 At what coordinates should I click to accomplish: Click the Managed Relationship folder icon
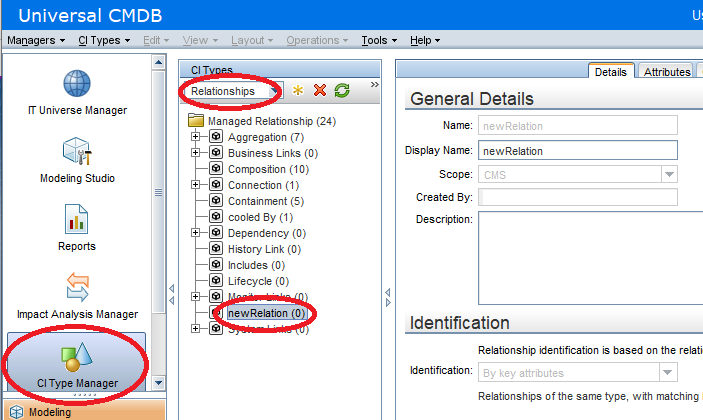(x=195, y=121)
